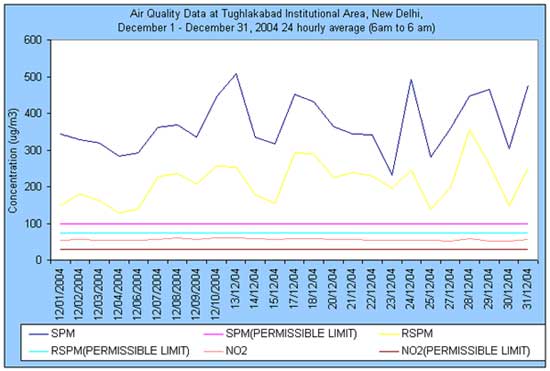Click the x-axis date 15/12/04
The width and height of the screenshot is (550, 371).
[x=274, y=289]
